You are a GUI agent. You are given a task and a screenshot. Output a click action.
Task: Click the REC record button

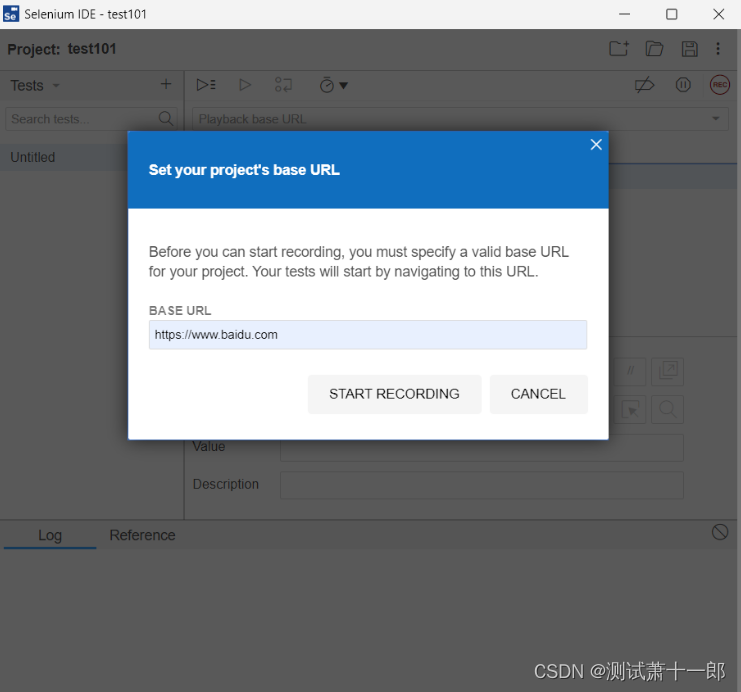[720, 85]
